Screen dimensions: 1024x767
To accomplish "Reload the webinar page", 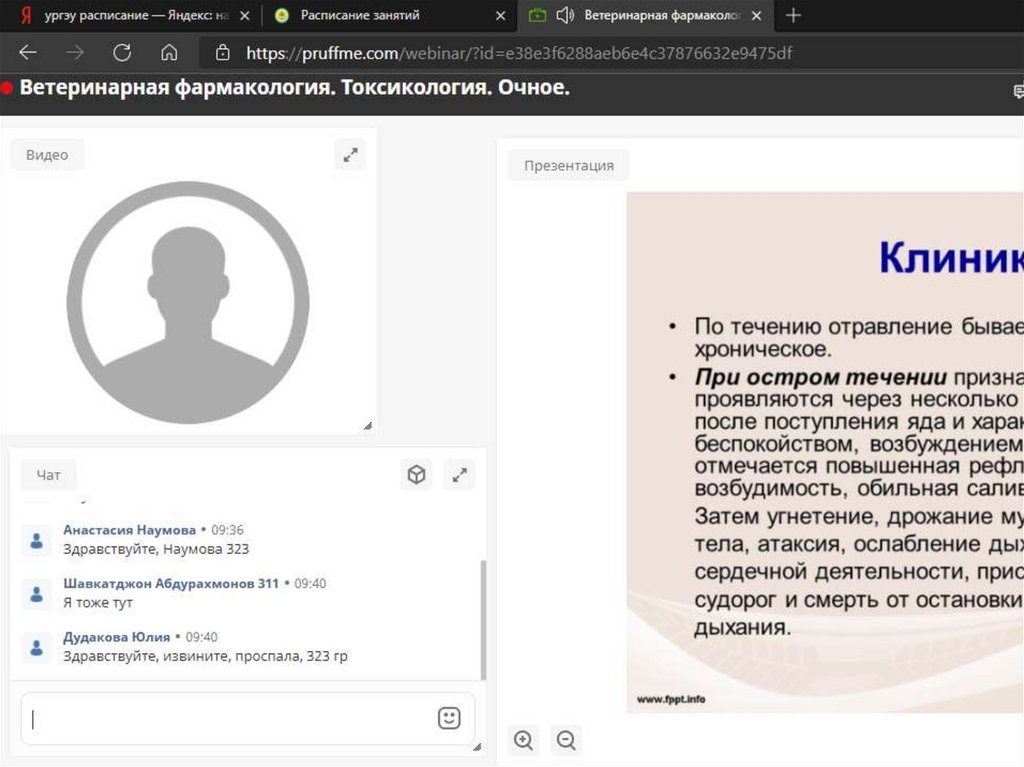I will click(122, 53).
